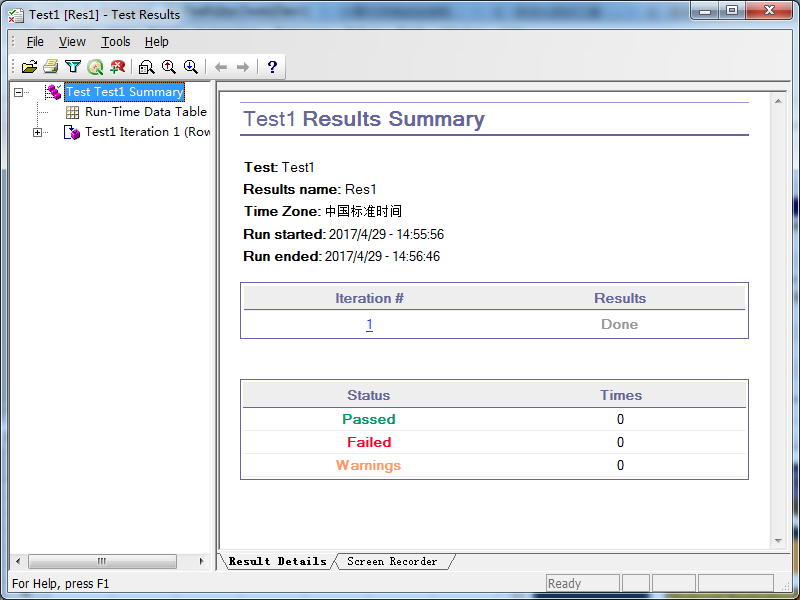Image resolution: width=800 pixels, height=600 pixels.
Task: Click the Print icon in toolbar
Action: click(51, 67)
